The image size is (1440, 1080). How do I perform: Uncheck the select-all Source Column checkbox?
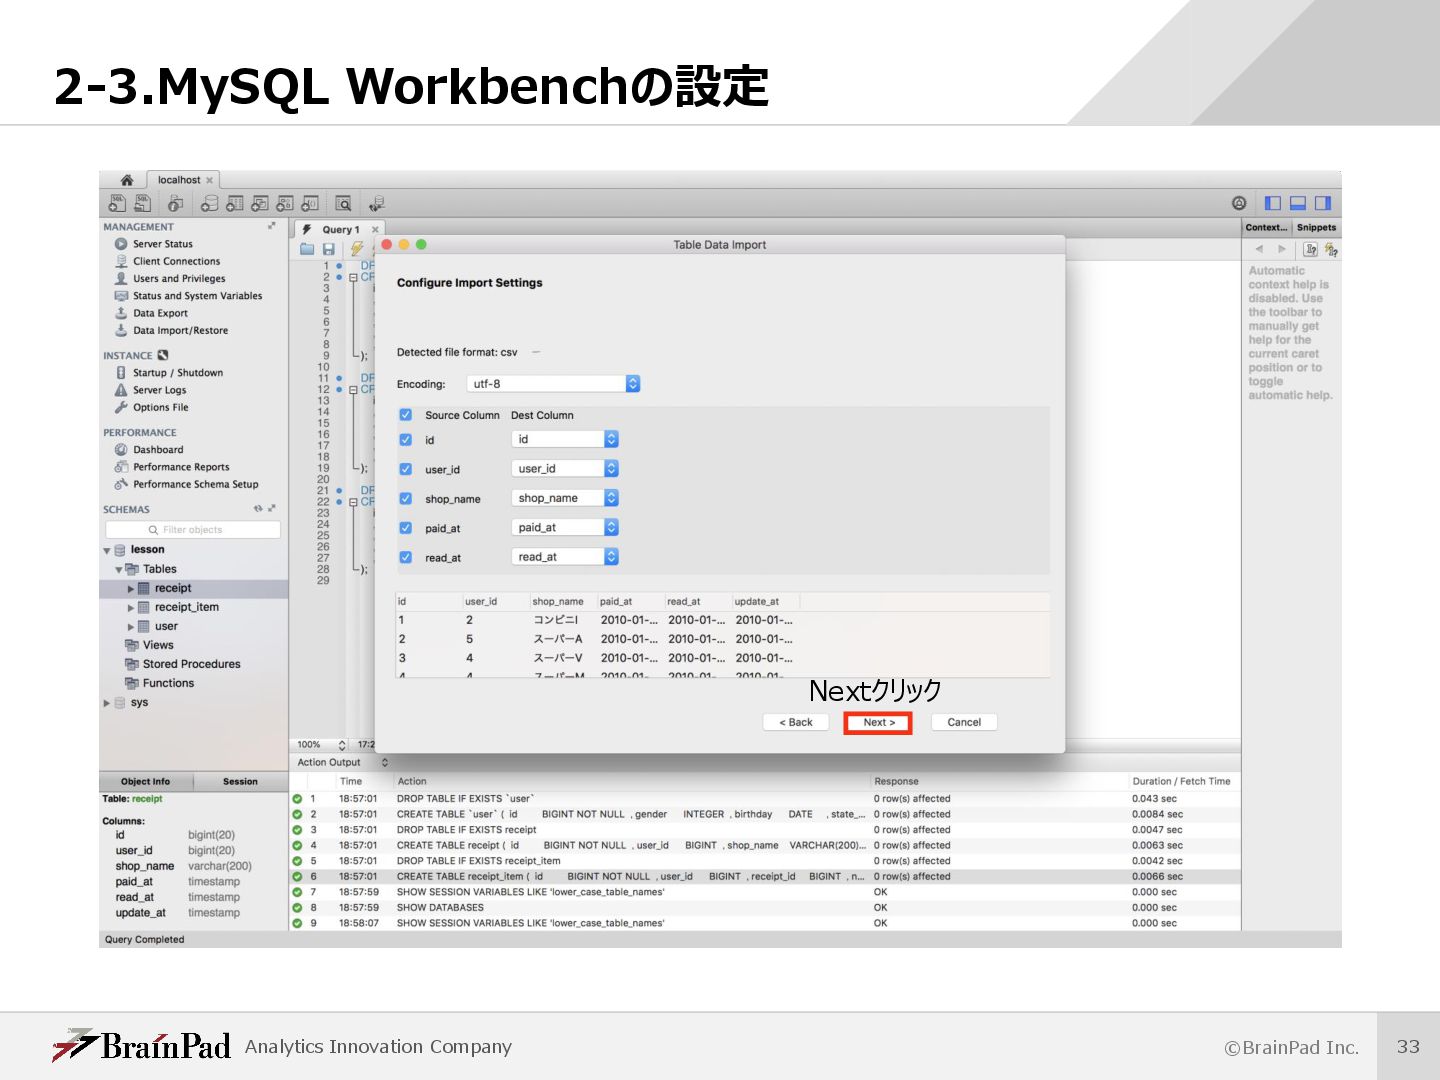point(406,415)
